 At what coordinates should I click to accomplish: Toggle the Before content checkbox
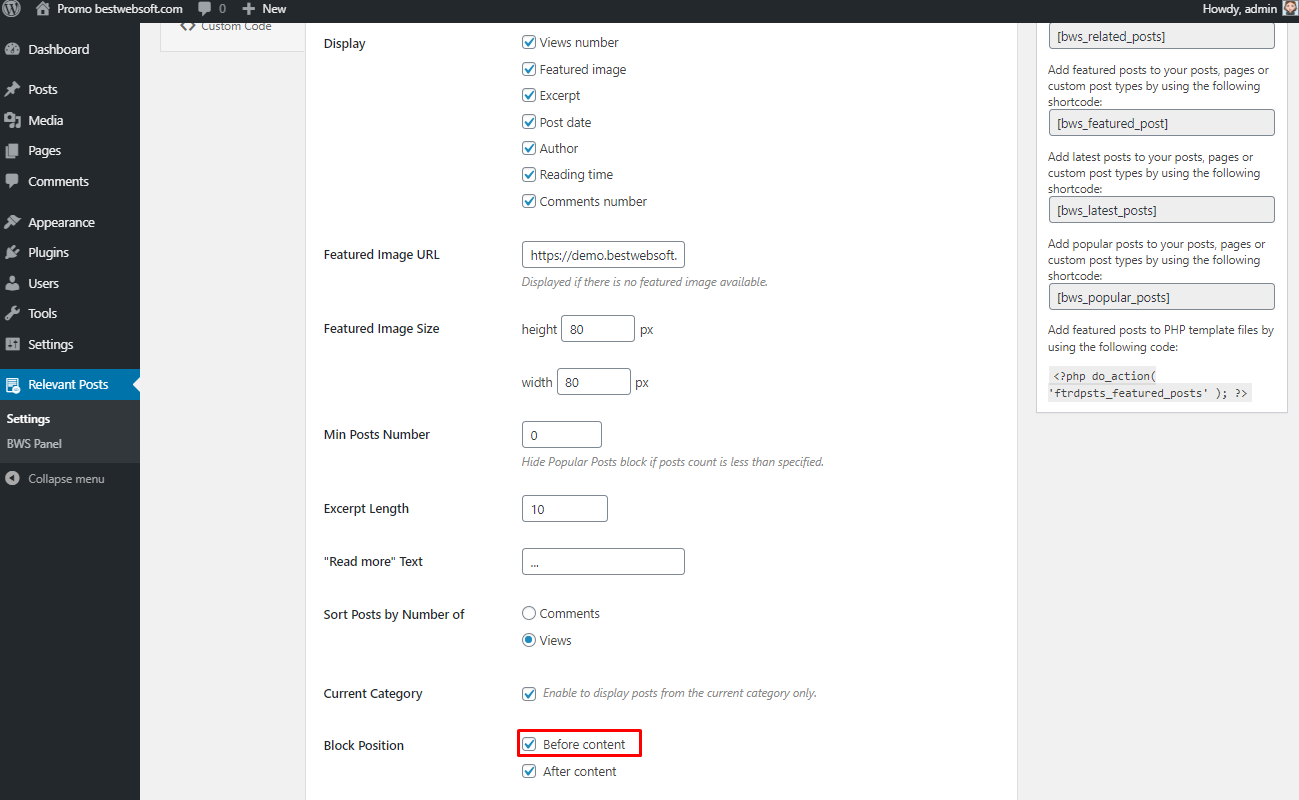coord(530,744)
